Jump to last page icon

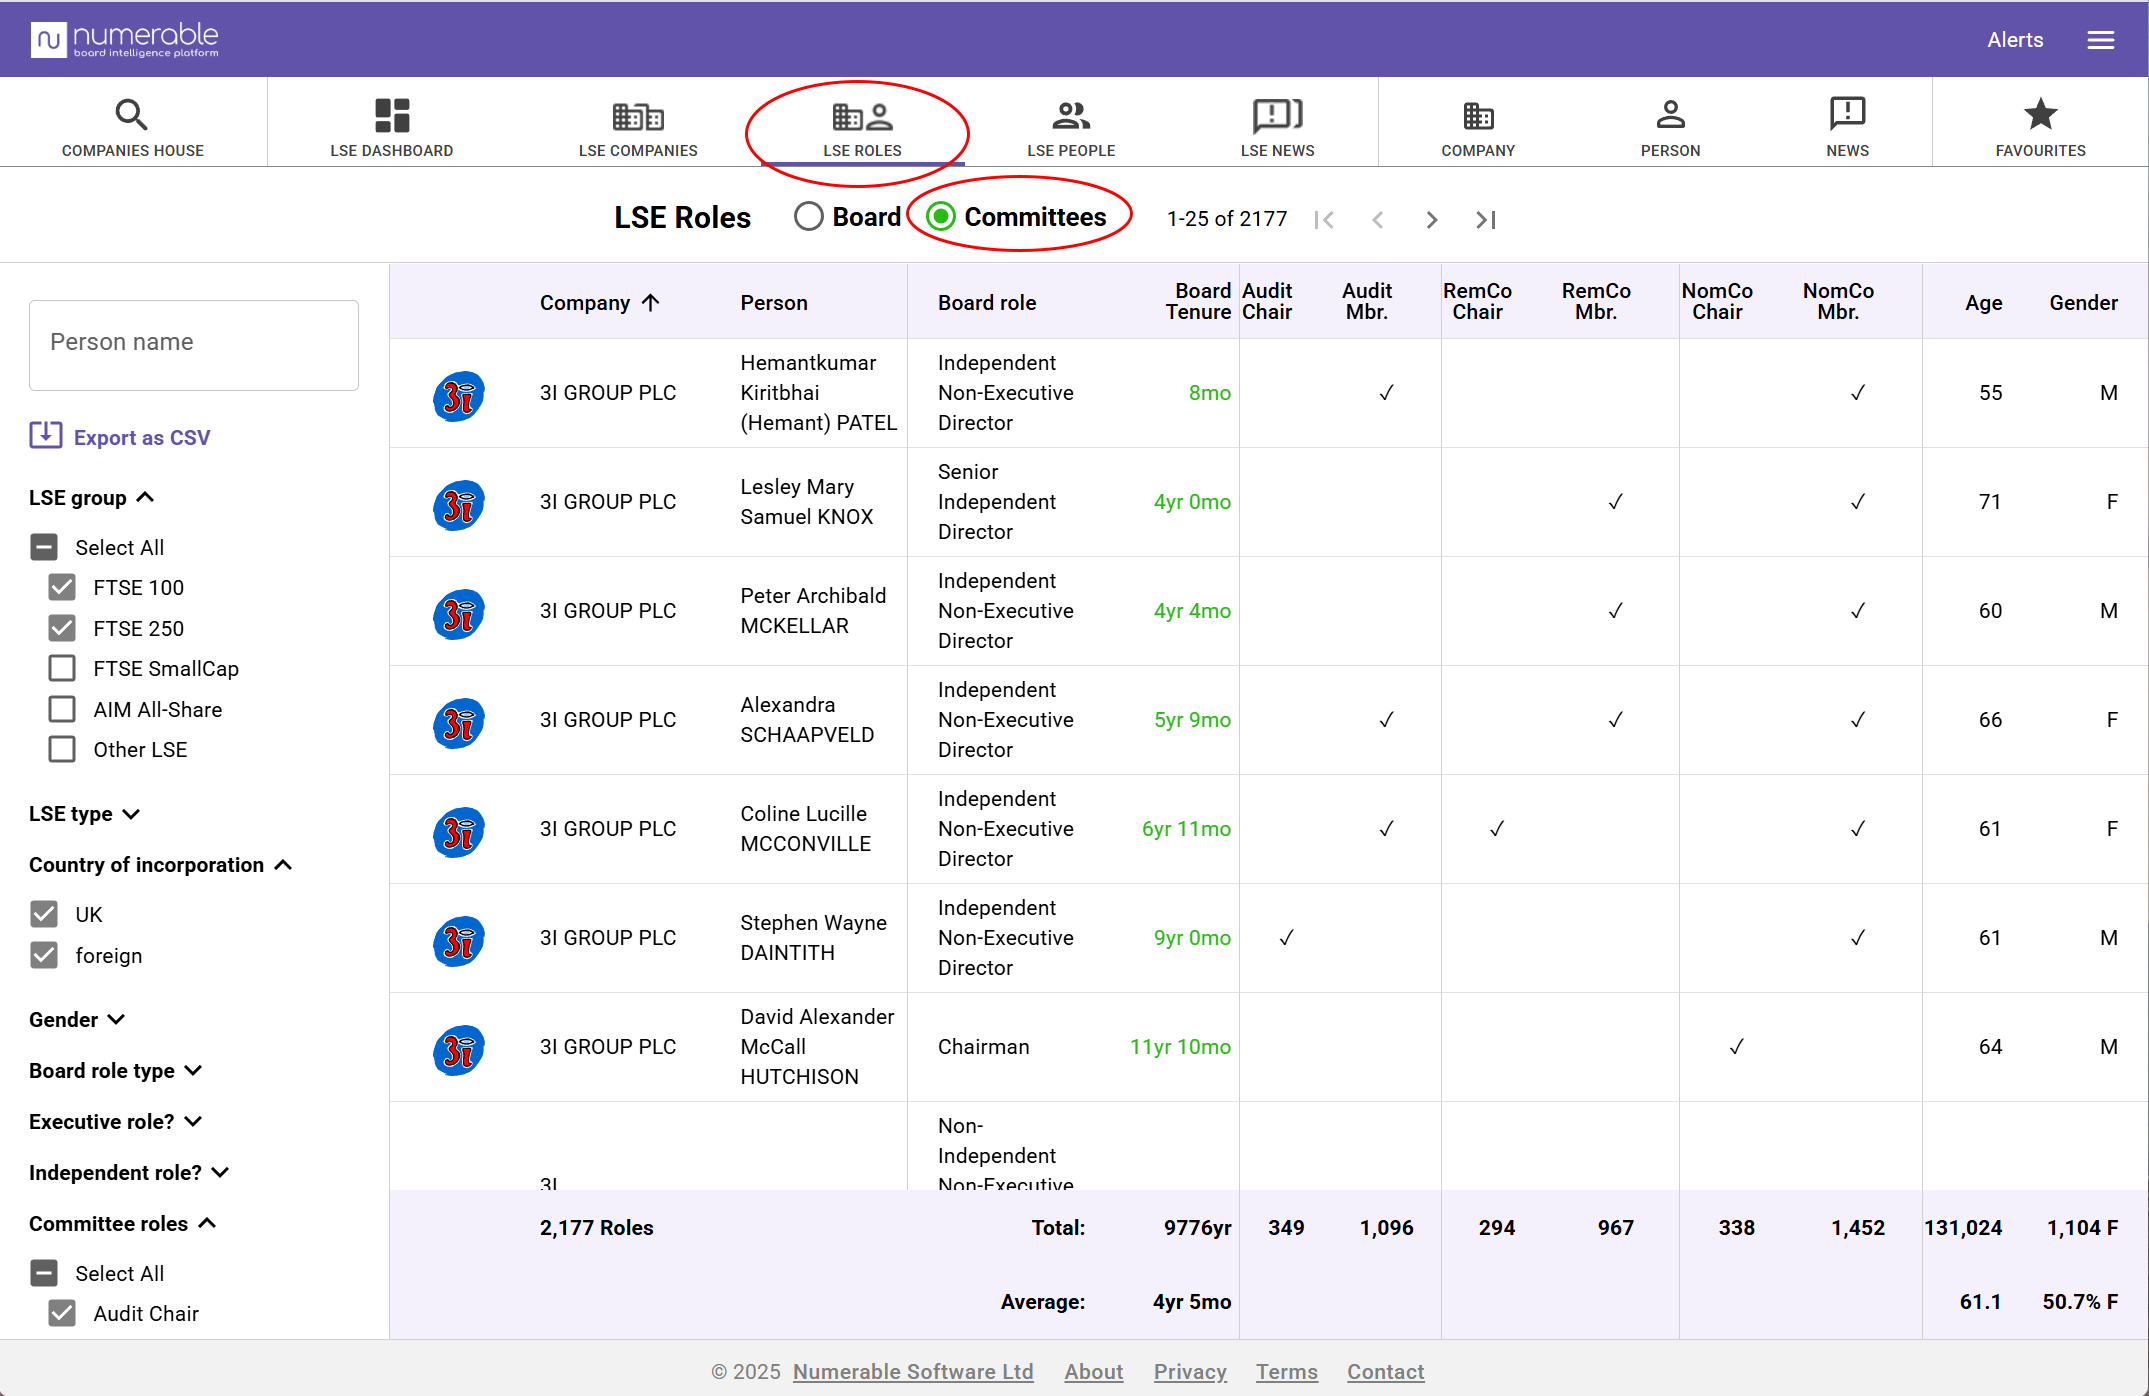pyautogui.click(x=1486, y=220)
